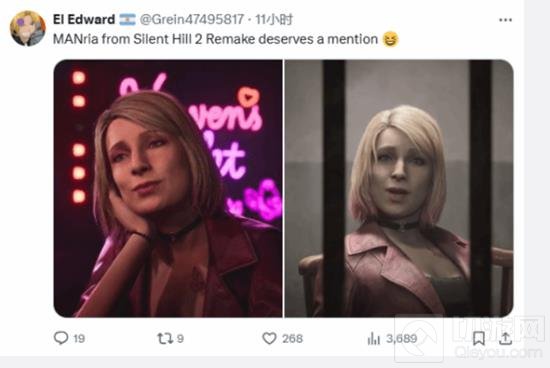550x368 pixels.
Task: Click the retweet arrows icon
Action: pos(164,339)
